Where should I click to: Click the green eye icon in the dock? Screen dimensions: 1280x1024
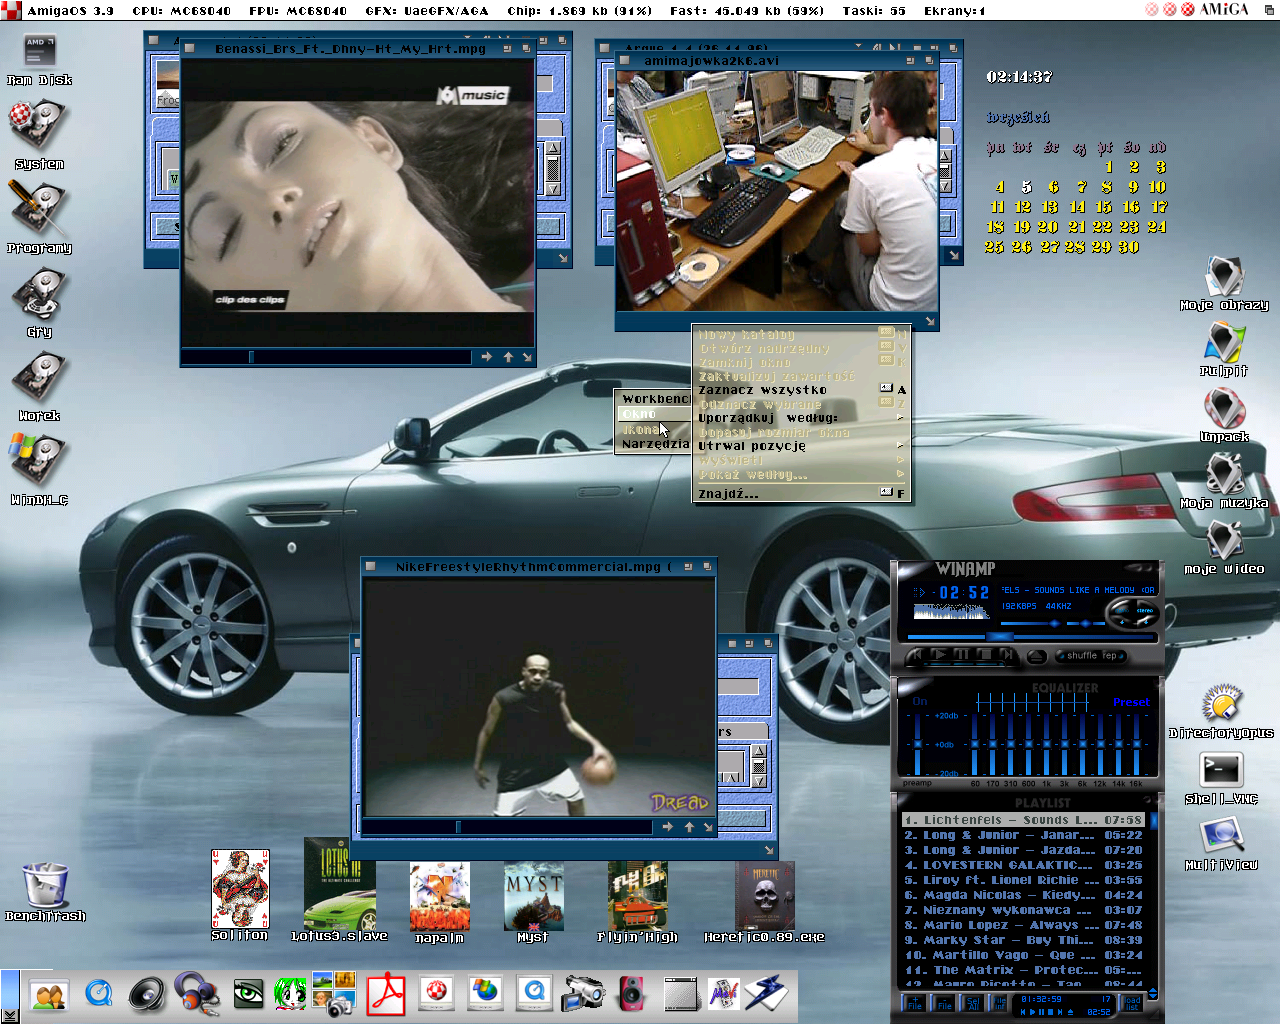[248, 994]
